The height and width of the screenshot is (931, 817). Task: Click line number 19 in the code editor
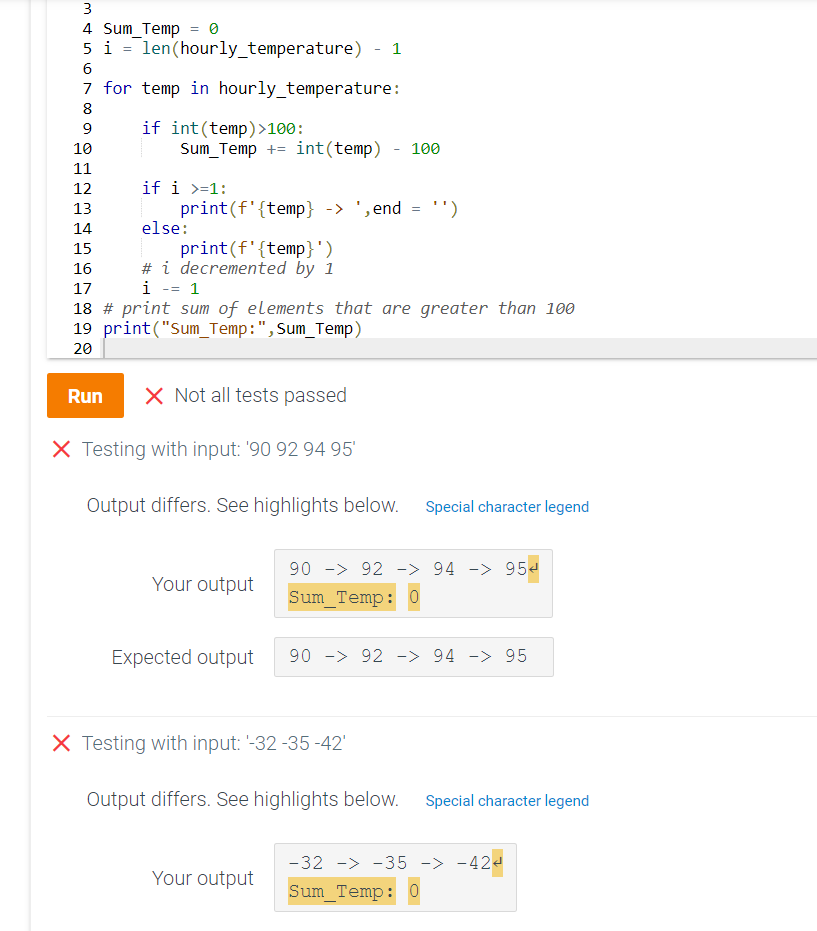[83, 328]
